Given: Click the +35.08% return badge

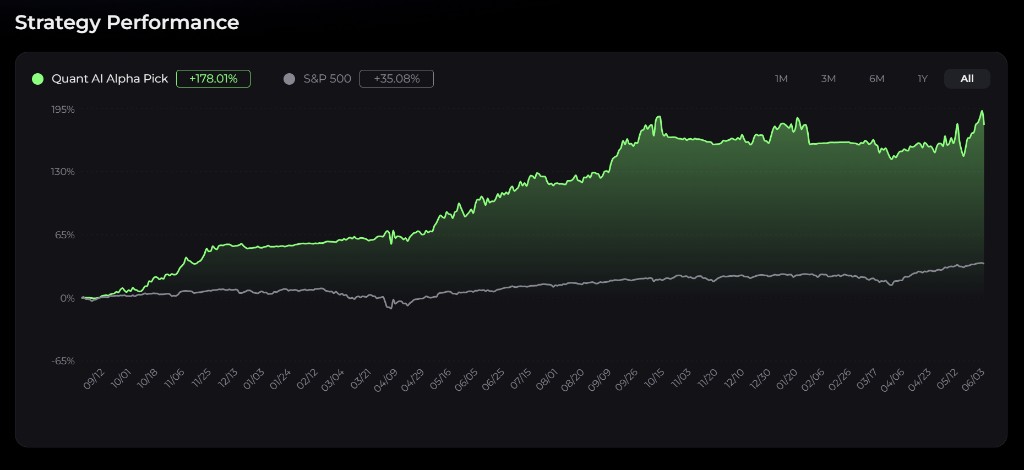Looking at the screenshot, I should coord(396,79).
